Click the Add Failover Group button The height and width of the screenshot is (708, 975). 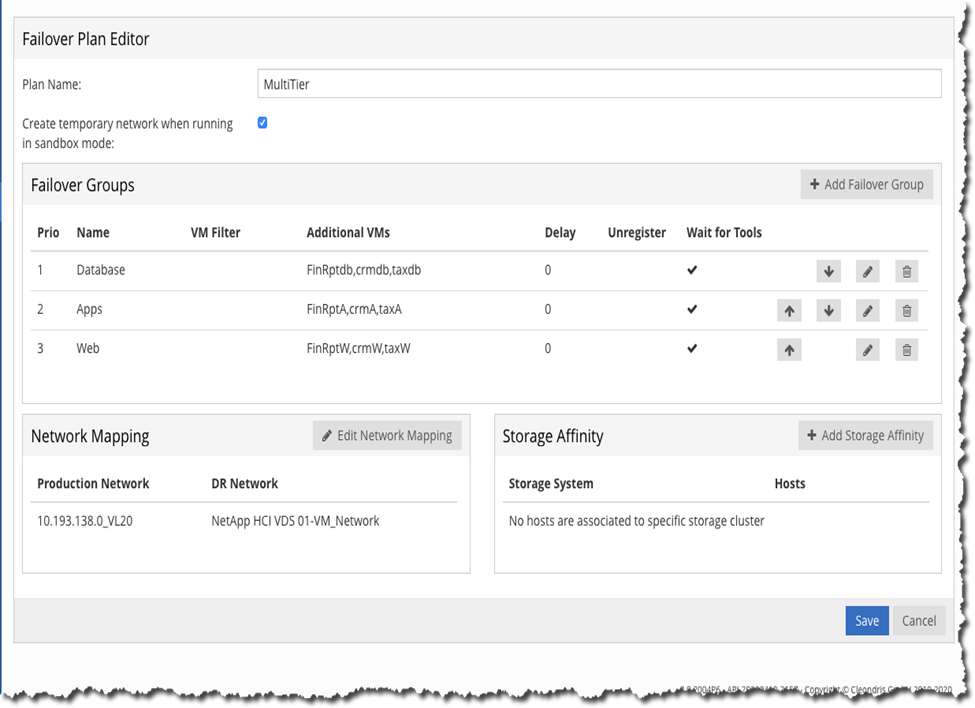click(x=866, y=184)
